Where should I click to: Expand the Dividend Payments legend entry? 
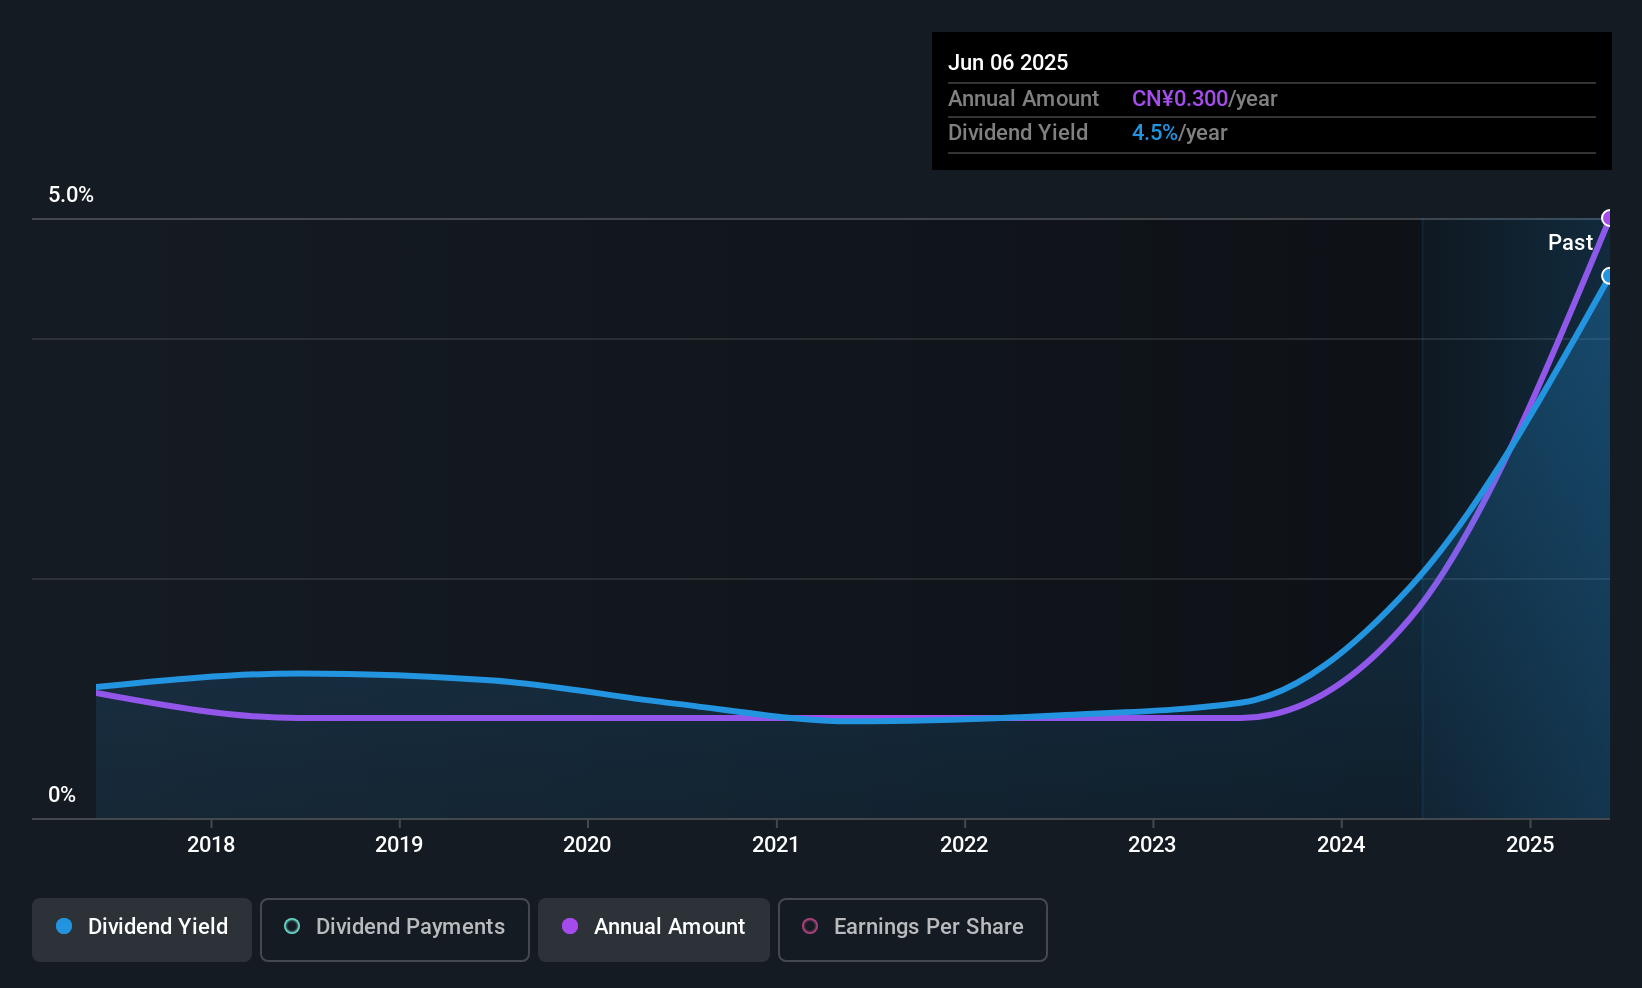394,928
